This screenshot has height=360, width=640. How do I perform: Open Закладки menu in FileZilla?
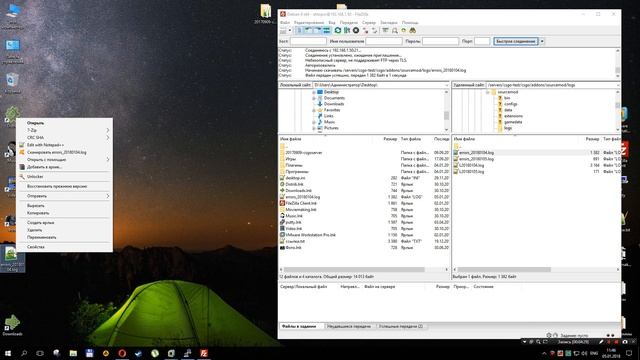(x=389, y=22)
